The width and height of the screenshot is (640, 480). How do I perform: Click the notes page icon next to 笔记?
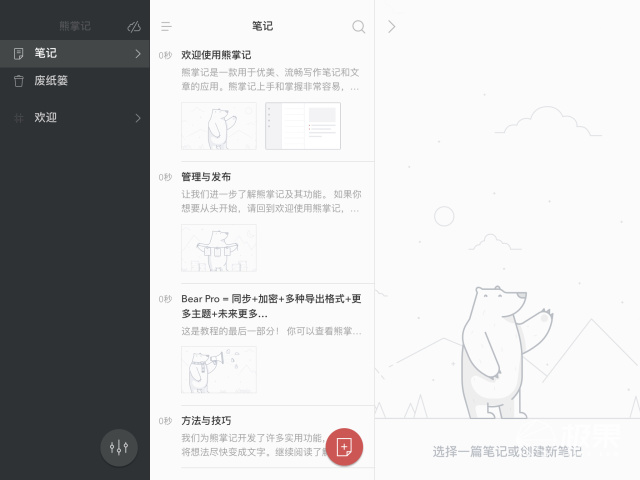(18, 53)
